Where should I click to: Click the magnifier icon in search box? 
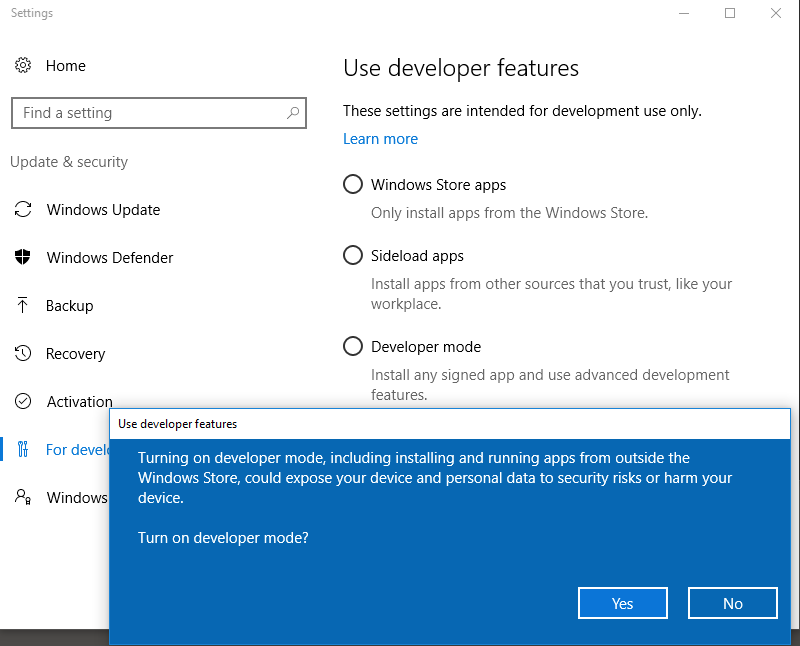pyautogui.click(x=293, y=113)
